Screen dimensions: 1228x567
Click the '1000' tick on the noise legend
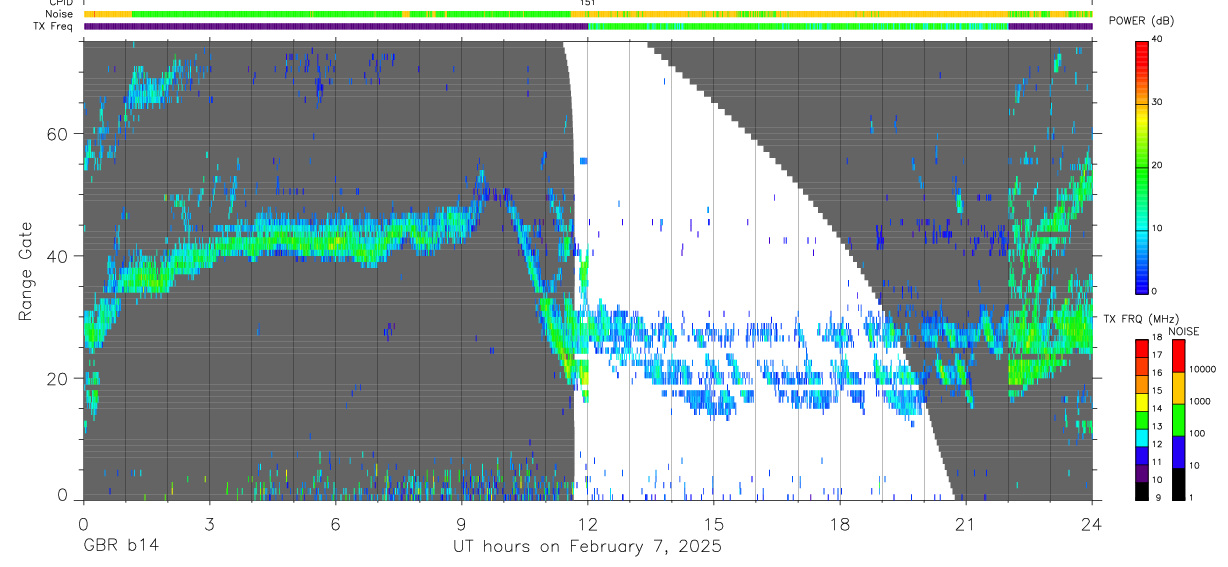coord(1199,401)
